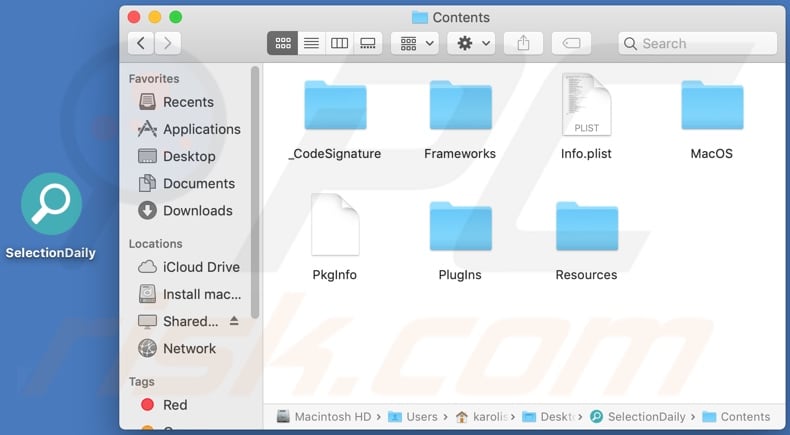790x435 pixels.
Task: Select Documents in the sidebar
Action: click(x=188, y=183)
